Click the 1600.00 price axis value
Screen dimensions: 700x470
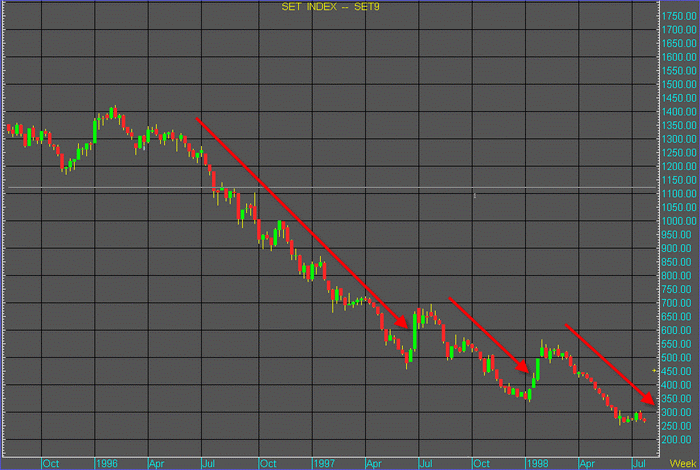pos(679,57)
